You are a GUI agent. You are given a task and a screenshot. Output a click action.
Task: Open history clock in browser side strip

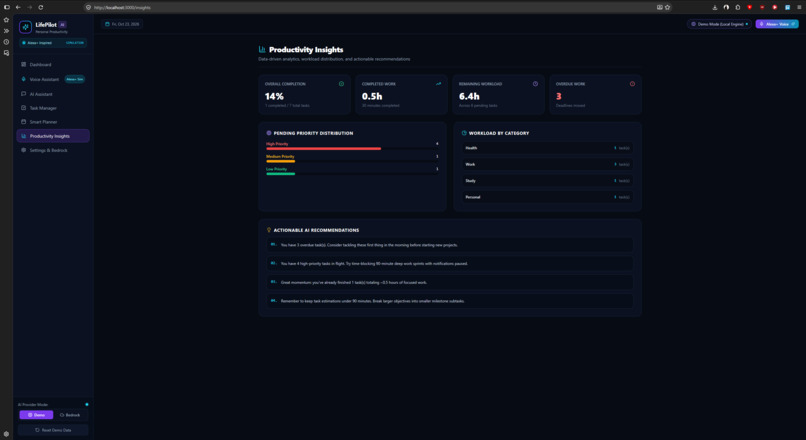pyautogui.click(x=6, y=42)
